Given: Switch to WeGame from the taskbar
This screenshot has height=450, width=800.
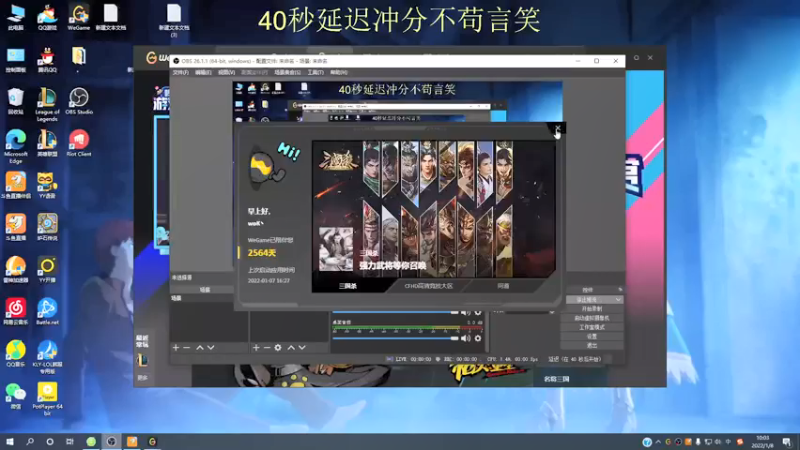Looking at the screenshot, I should (152, 441).
